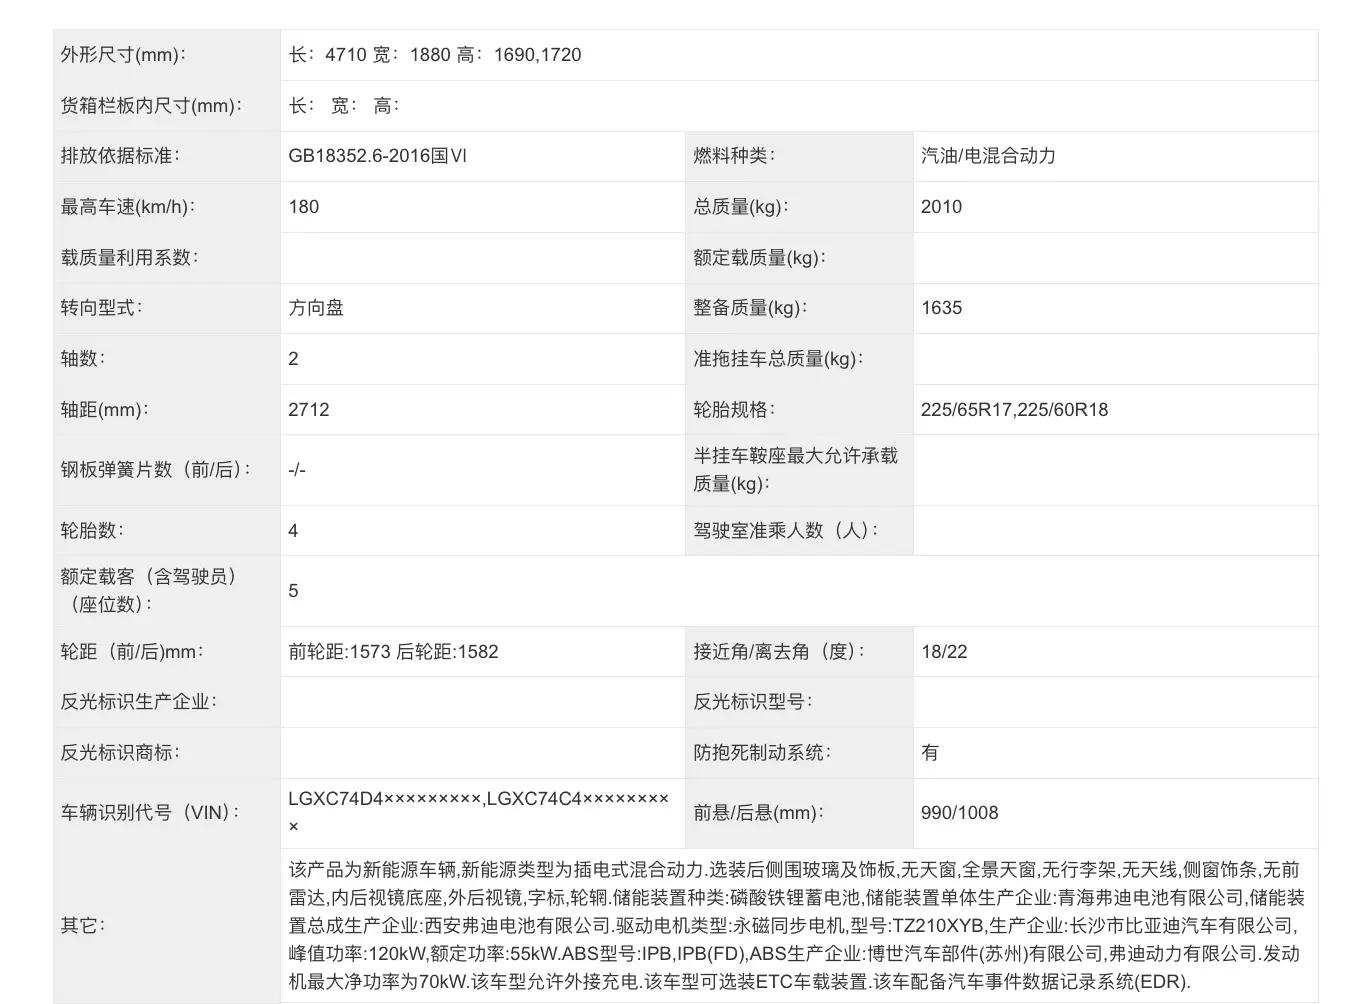
Task: Select the curb weight value 1635
Action: pos(941,308)
